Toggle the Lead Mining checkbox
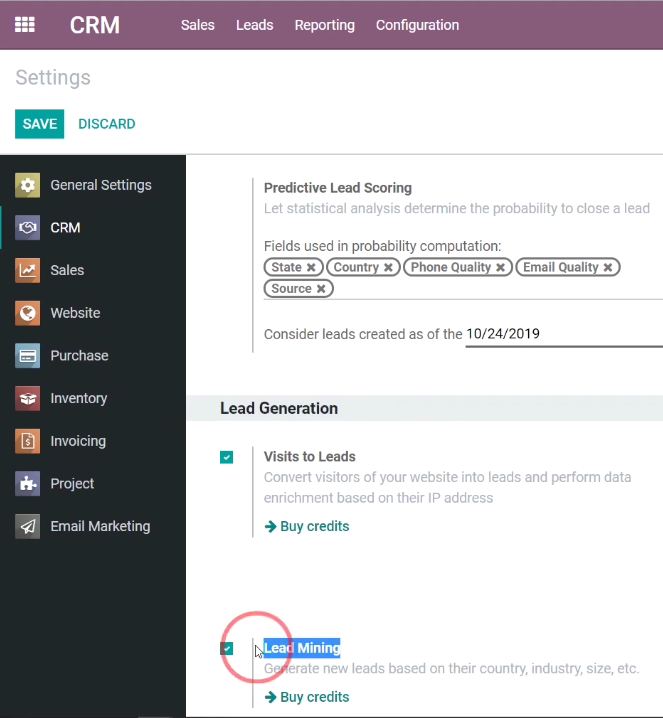 [227, 648]
